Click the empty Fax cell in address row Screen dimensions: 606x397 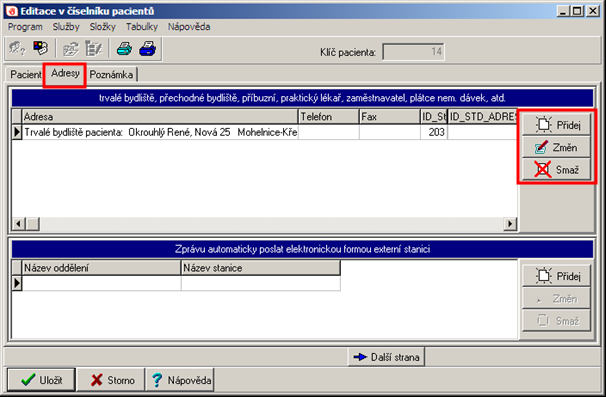tap(390, 132)
